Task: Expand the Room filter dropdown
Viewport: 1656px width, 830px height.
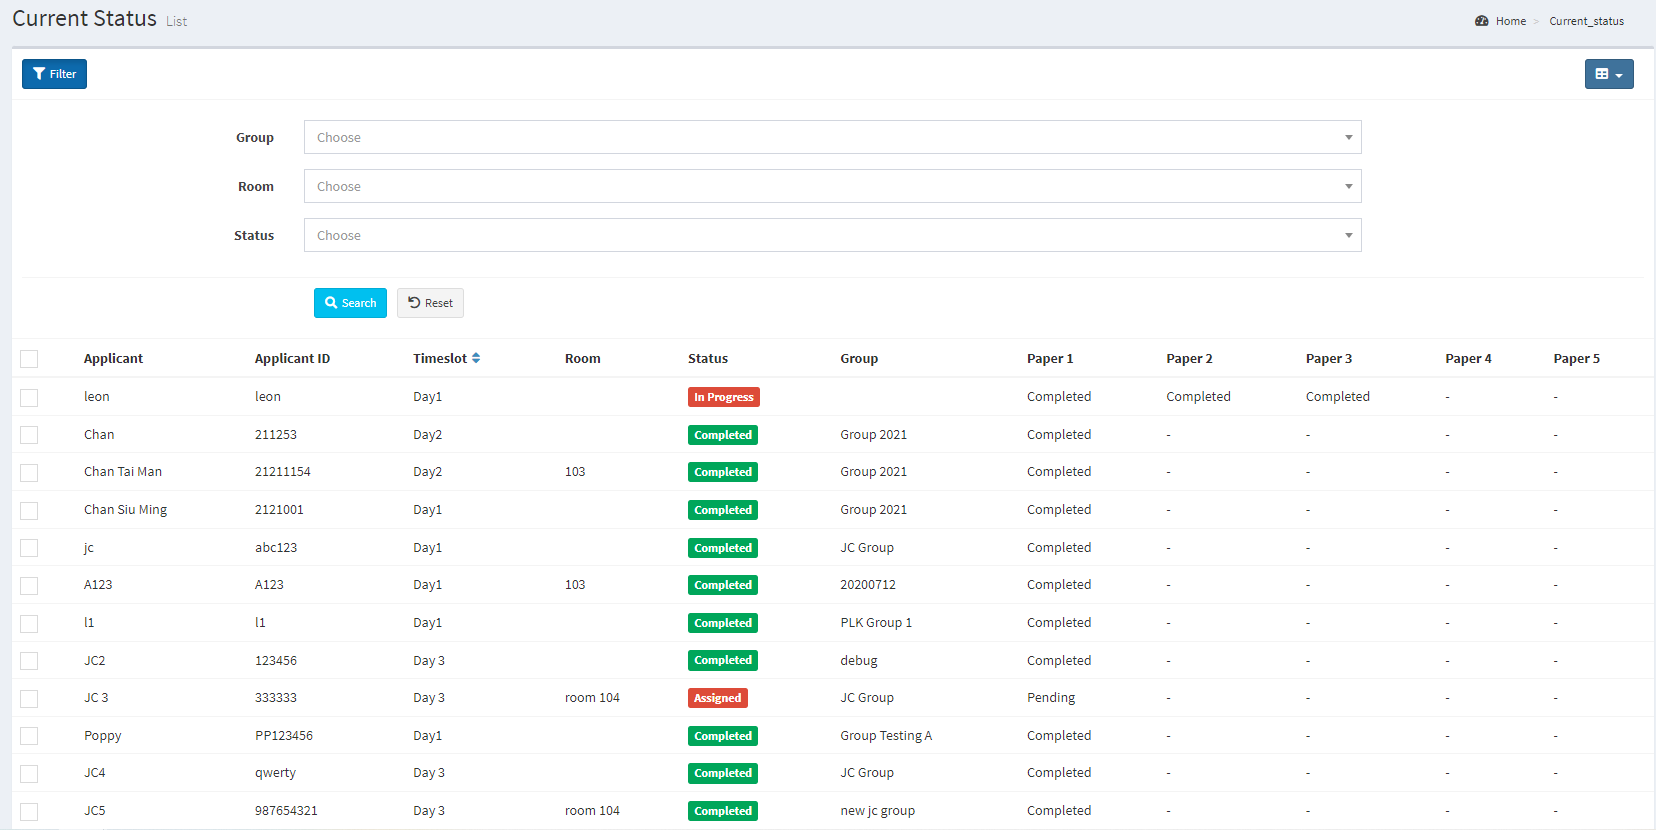Action: [x=832, y=186]
